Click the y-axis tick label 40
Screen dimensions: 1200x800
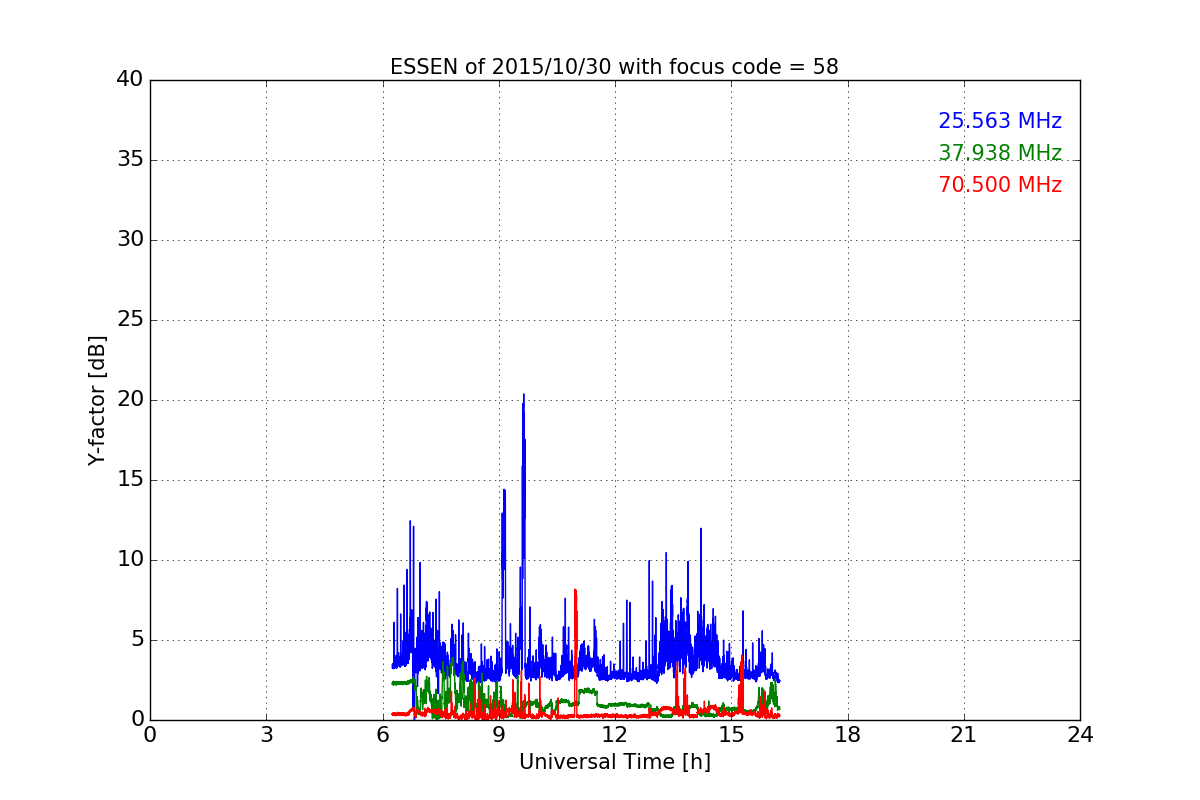[130, 80]
